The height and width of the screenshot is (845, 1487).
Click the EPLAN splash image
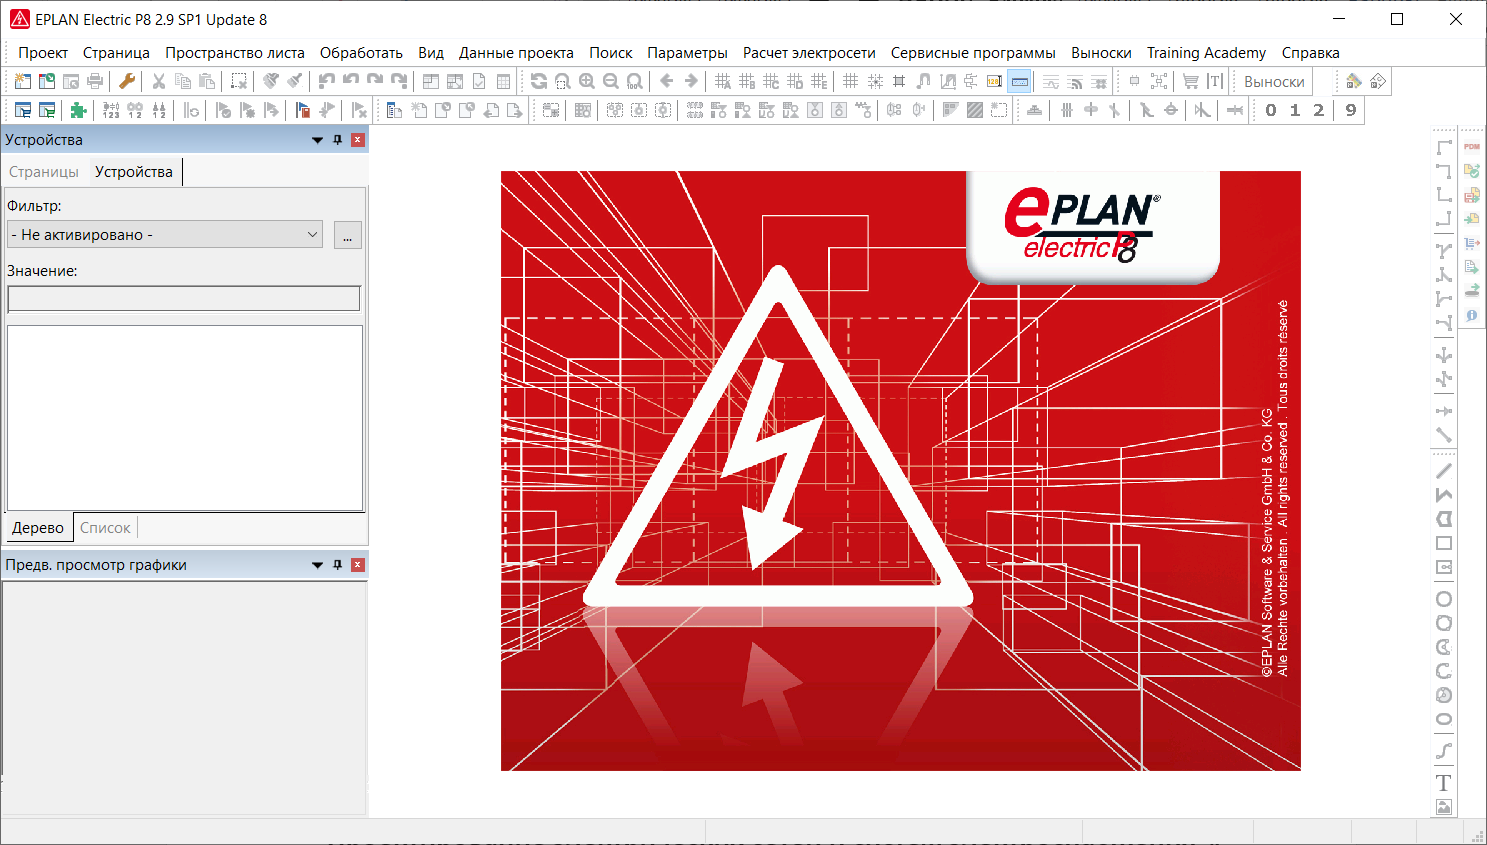(x=901, y=471)
